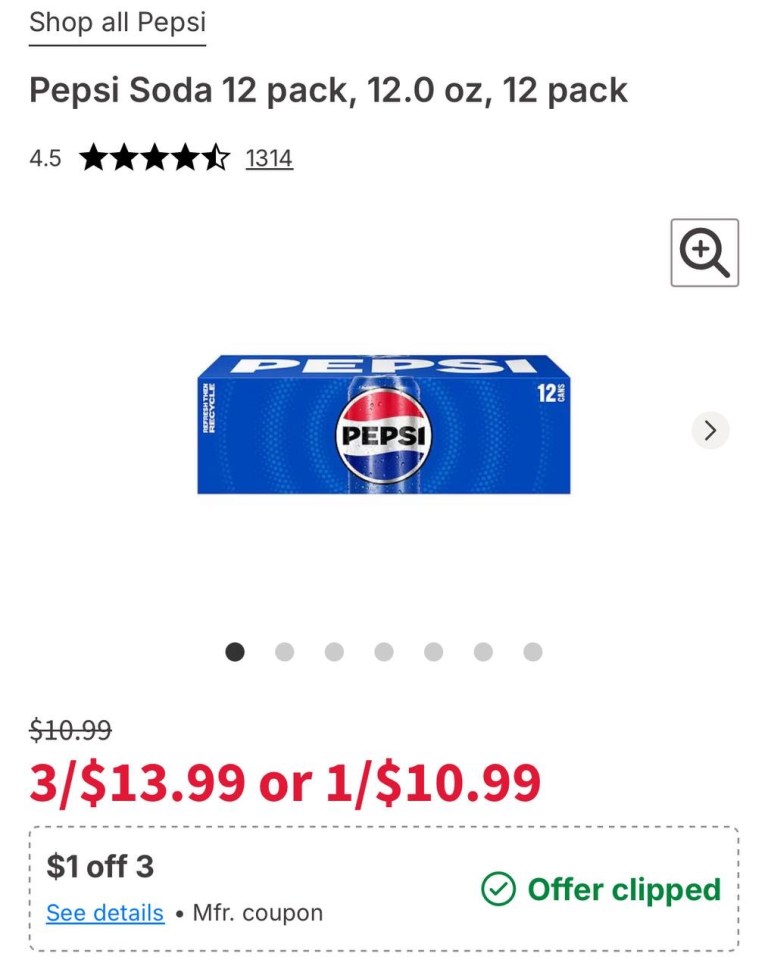Advance to next product image arrow
Screen dimensions: 768x969
pyautogui.click(x=711, y=430)
